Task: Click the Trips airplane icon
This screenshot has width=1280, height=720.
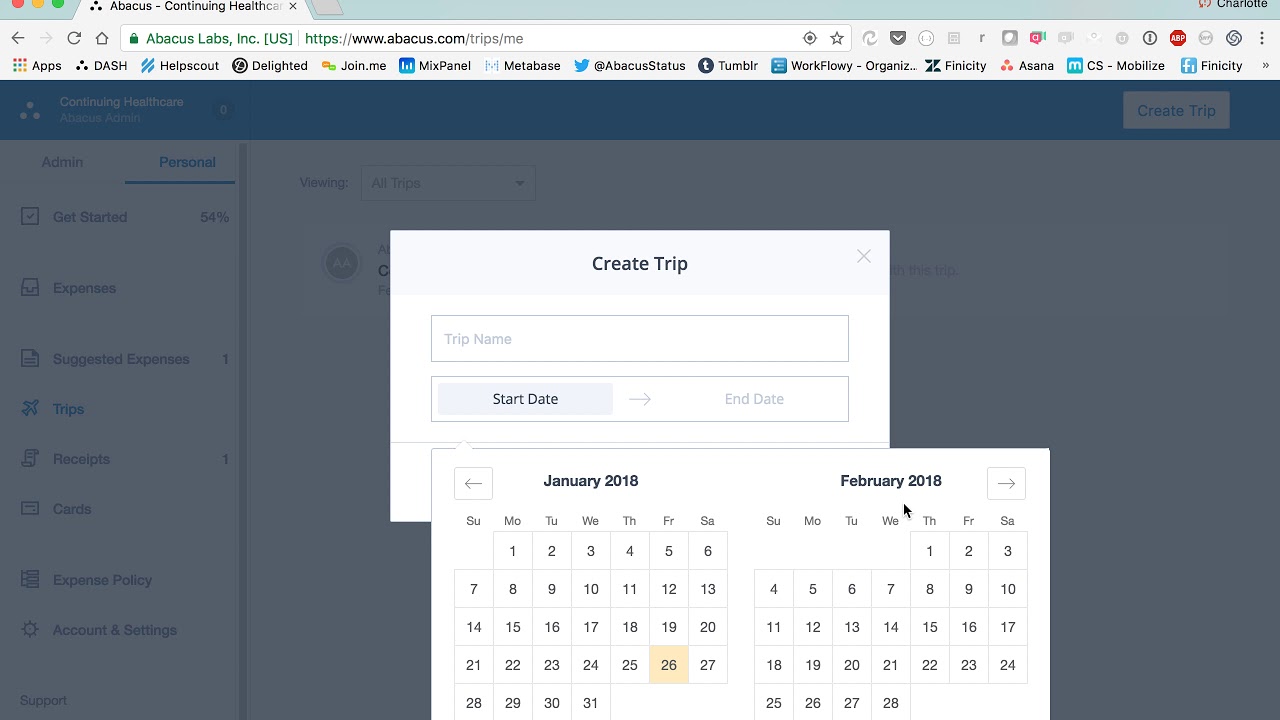Action: point(30,408)
